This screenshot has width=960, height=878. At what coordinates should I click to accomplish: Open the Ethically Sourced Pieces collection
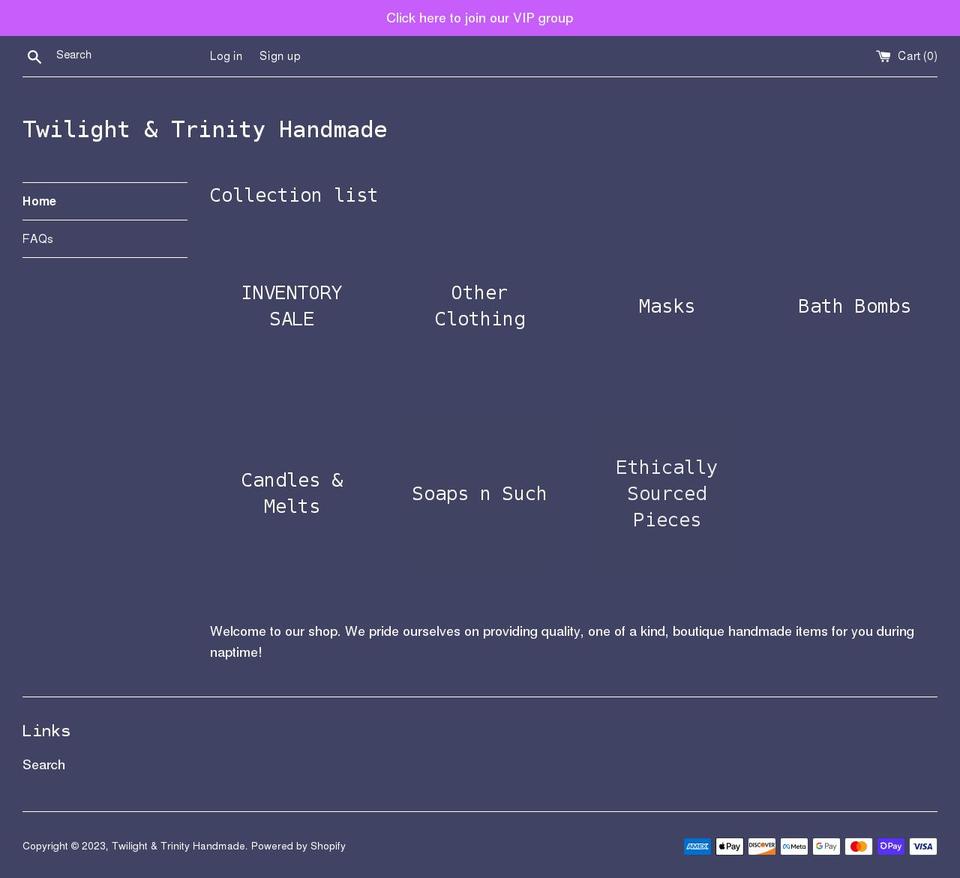pos(666,493)
